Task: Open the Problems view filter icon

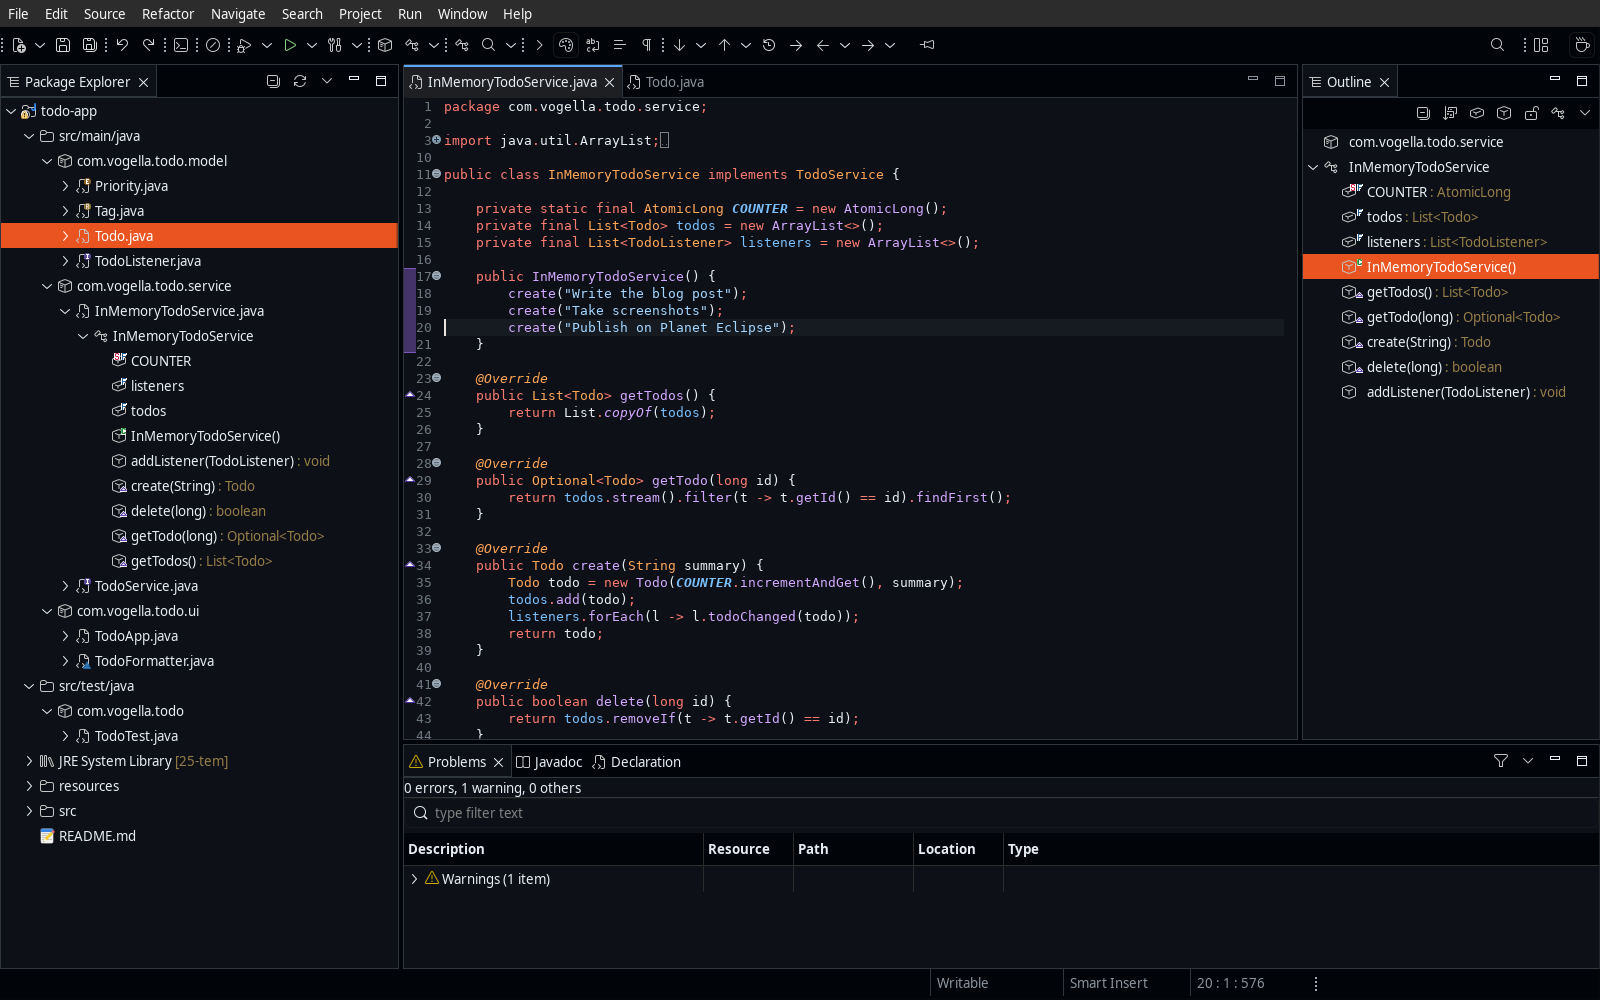Action: (1501, 761)
